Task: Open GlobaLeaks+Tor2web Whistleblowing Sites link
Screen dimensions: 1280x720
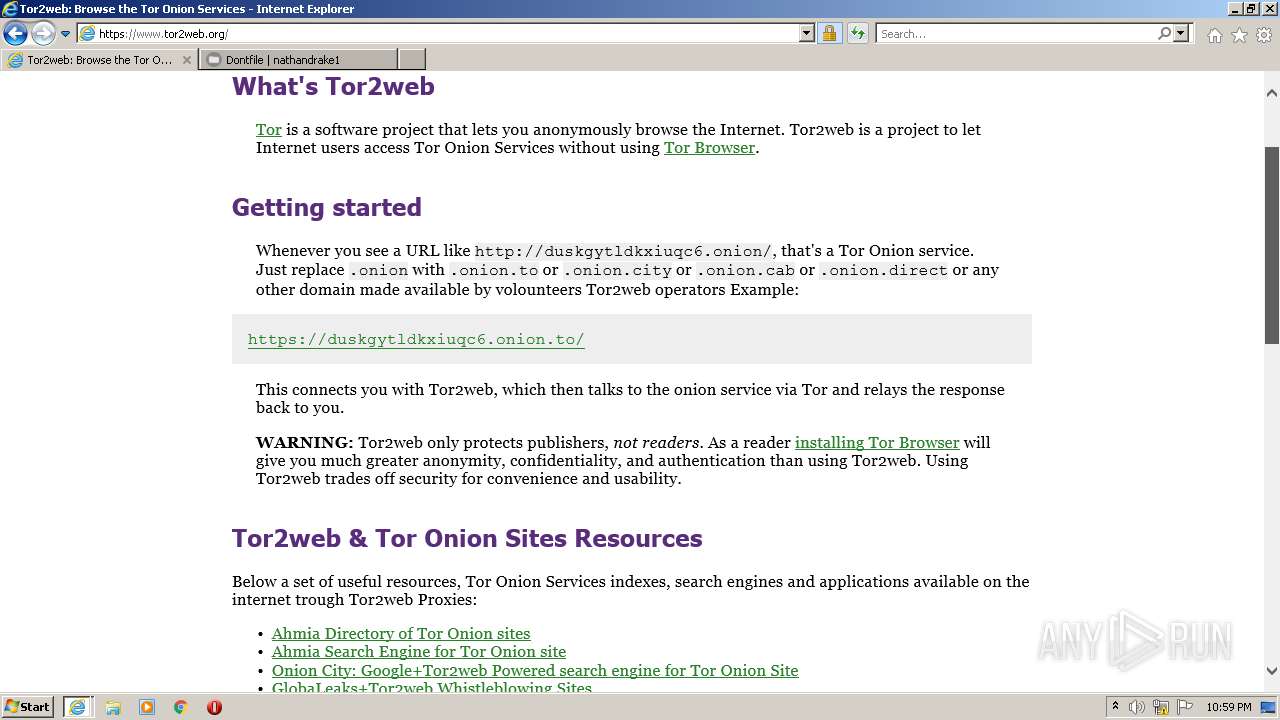Action: tap(432, 688)
